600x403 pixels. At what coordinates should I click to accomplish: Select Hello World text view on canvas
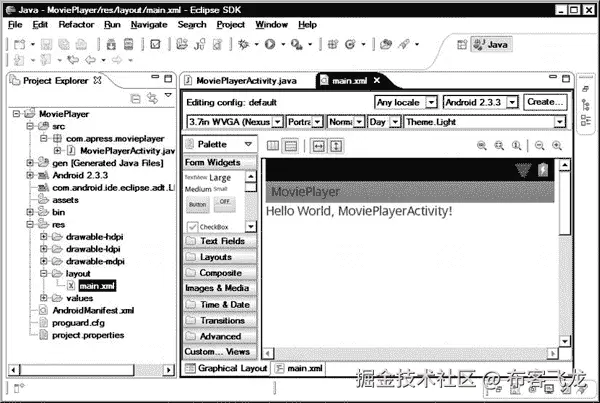pos(359,211)
